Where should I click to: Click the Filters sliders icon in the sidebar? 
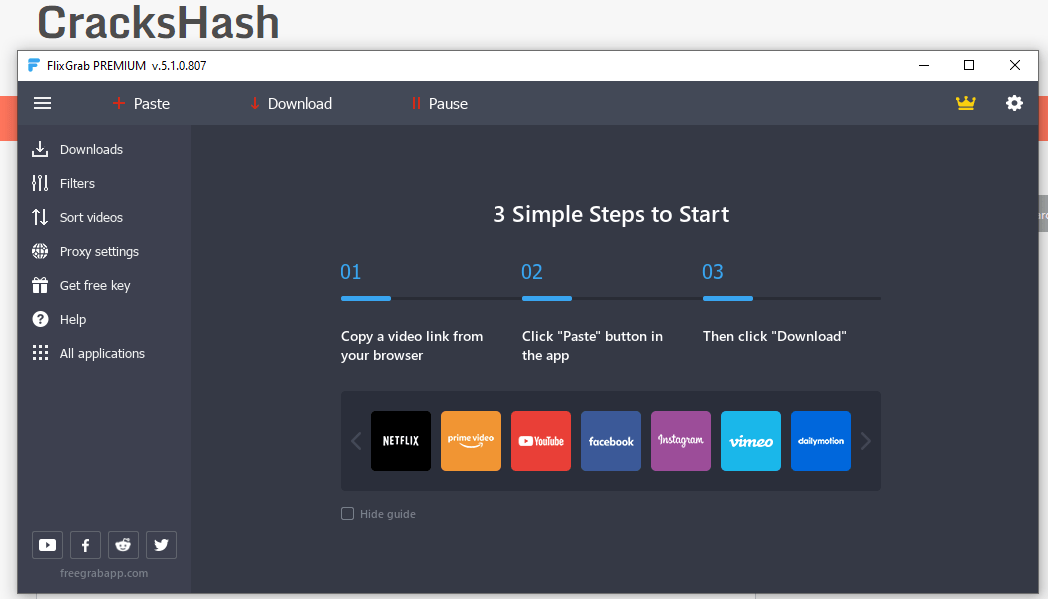tap(40, 183)
